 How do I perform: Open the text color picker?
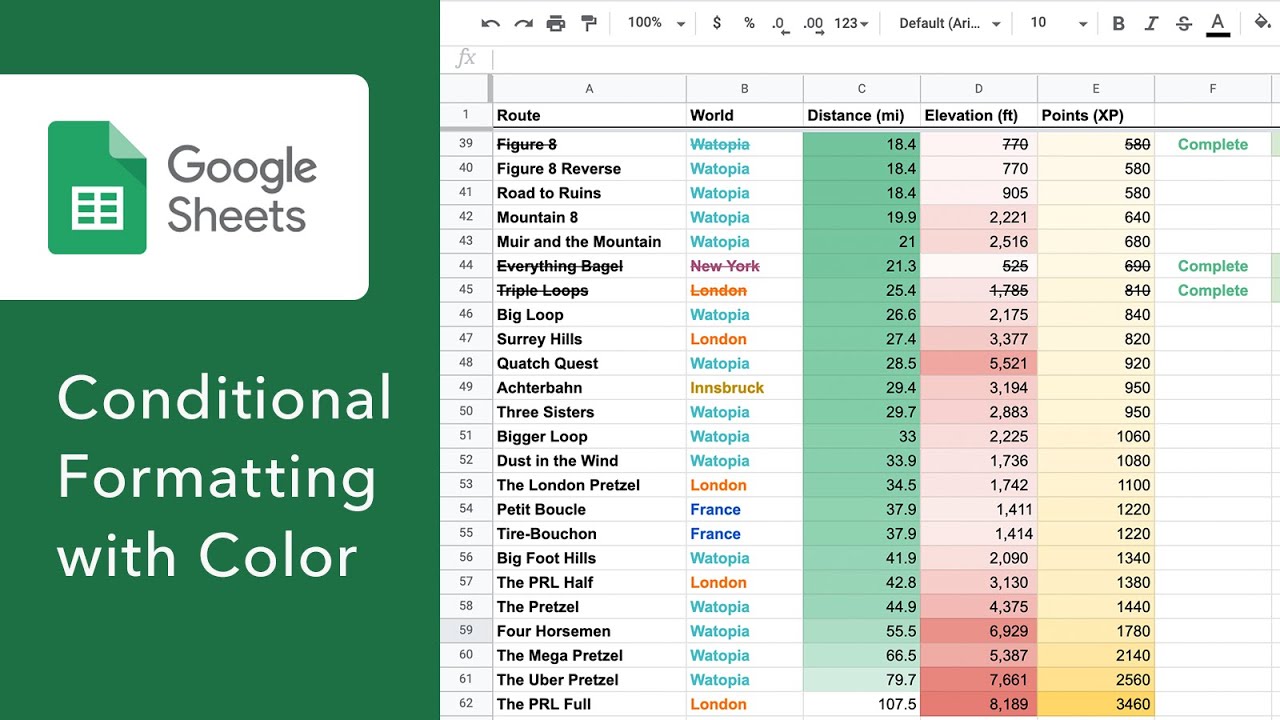(x=1217, y=23)
